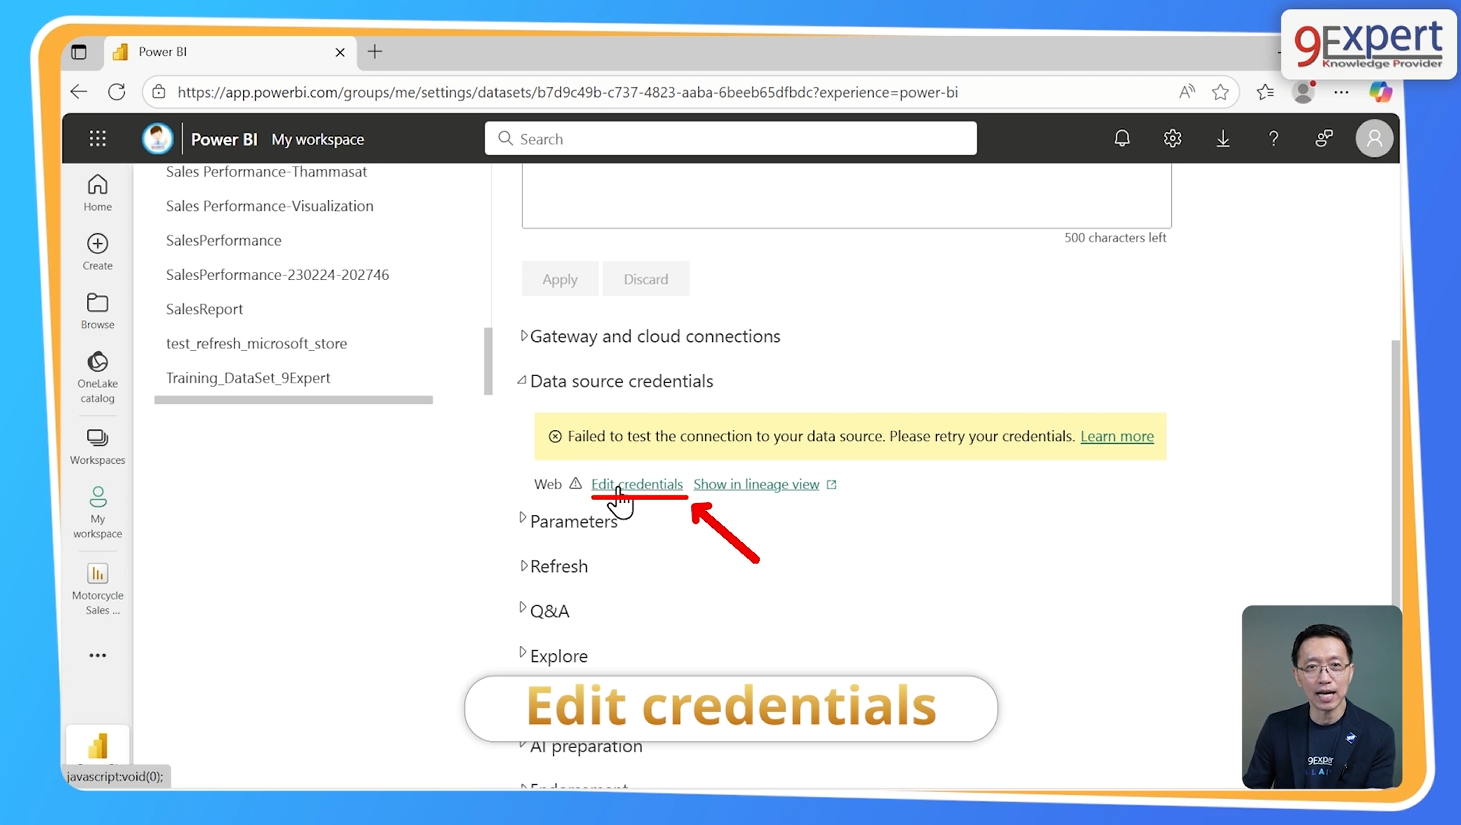Open the Power BI settings gear menu
This screenshot has width=1461, height=825.
1172,138
